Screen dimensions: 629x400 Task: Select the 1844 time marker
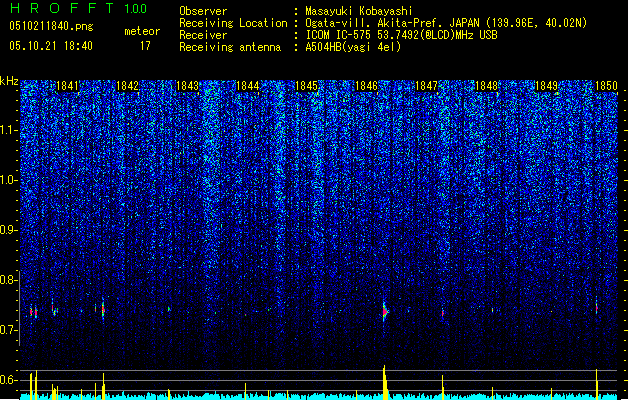pyautogui.click(x=248, y=86)
